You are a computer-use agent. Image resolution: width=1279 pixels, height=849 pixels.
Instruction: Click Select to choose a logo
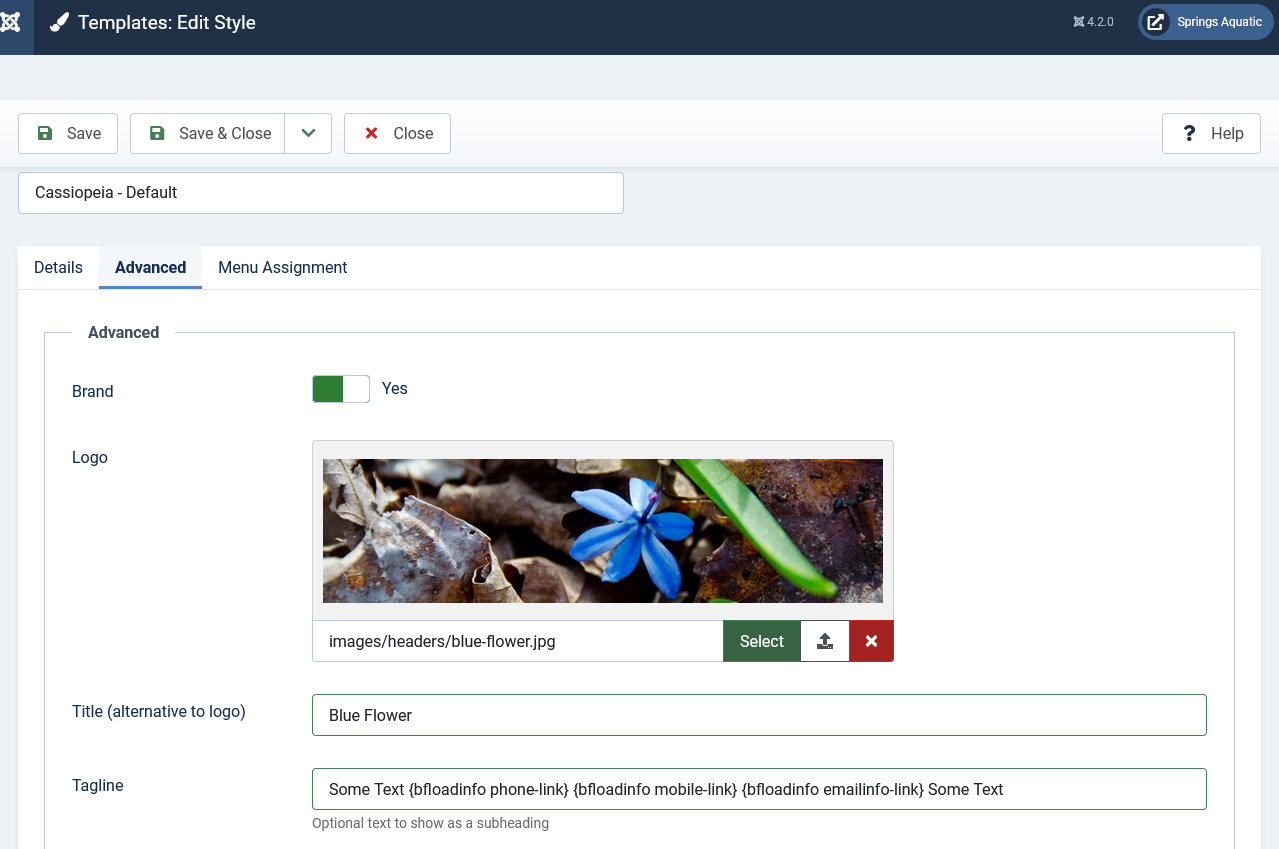762,641
